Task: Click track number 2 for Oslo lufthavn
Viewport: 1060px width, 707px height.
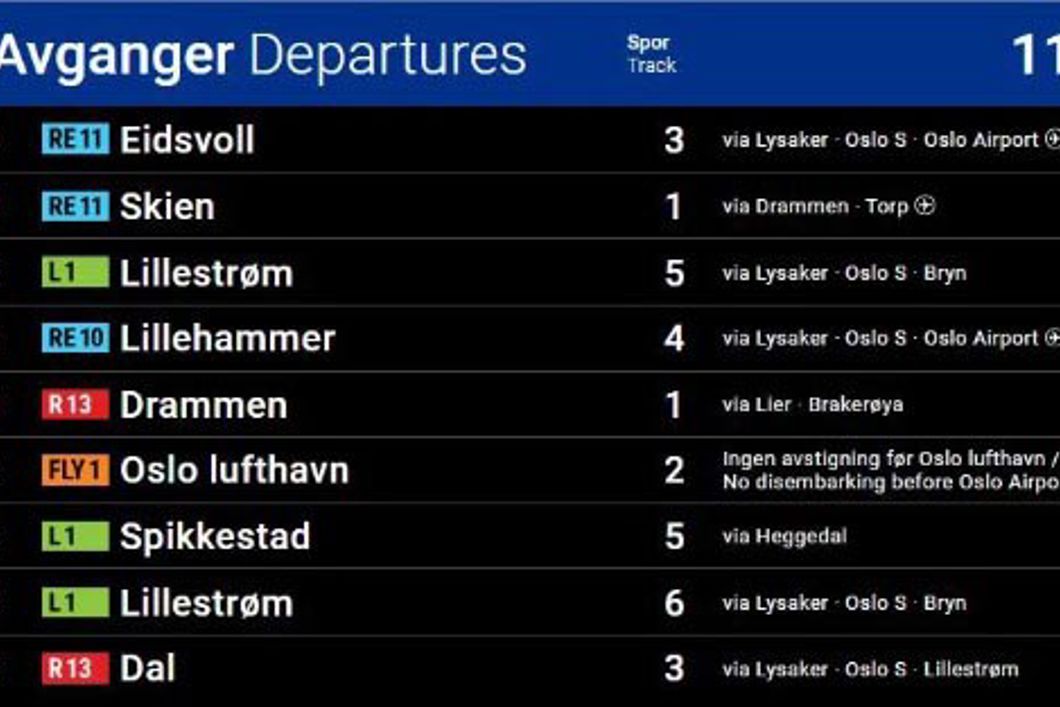Action: 674,471
